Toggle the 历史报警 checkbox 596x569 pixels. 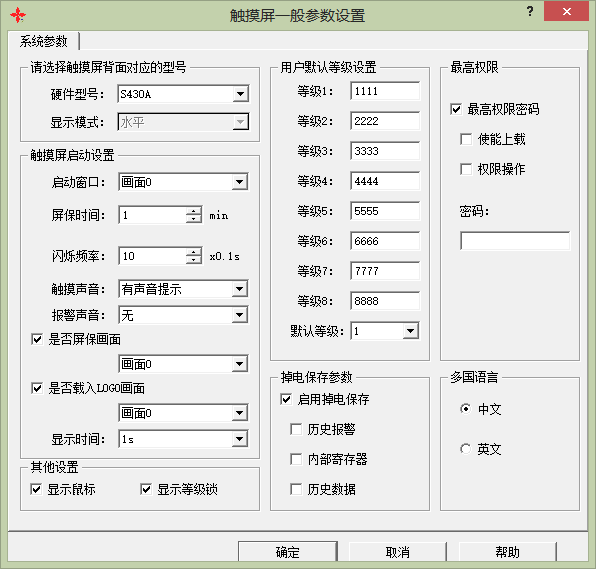(x=296, y=429)
